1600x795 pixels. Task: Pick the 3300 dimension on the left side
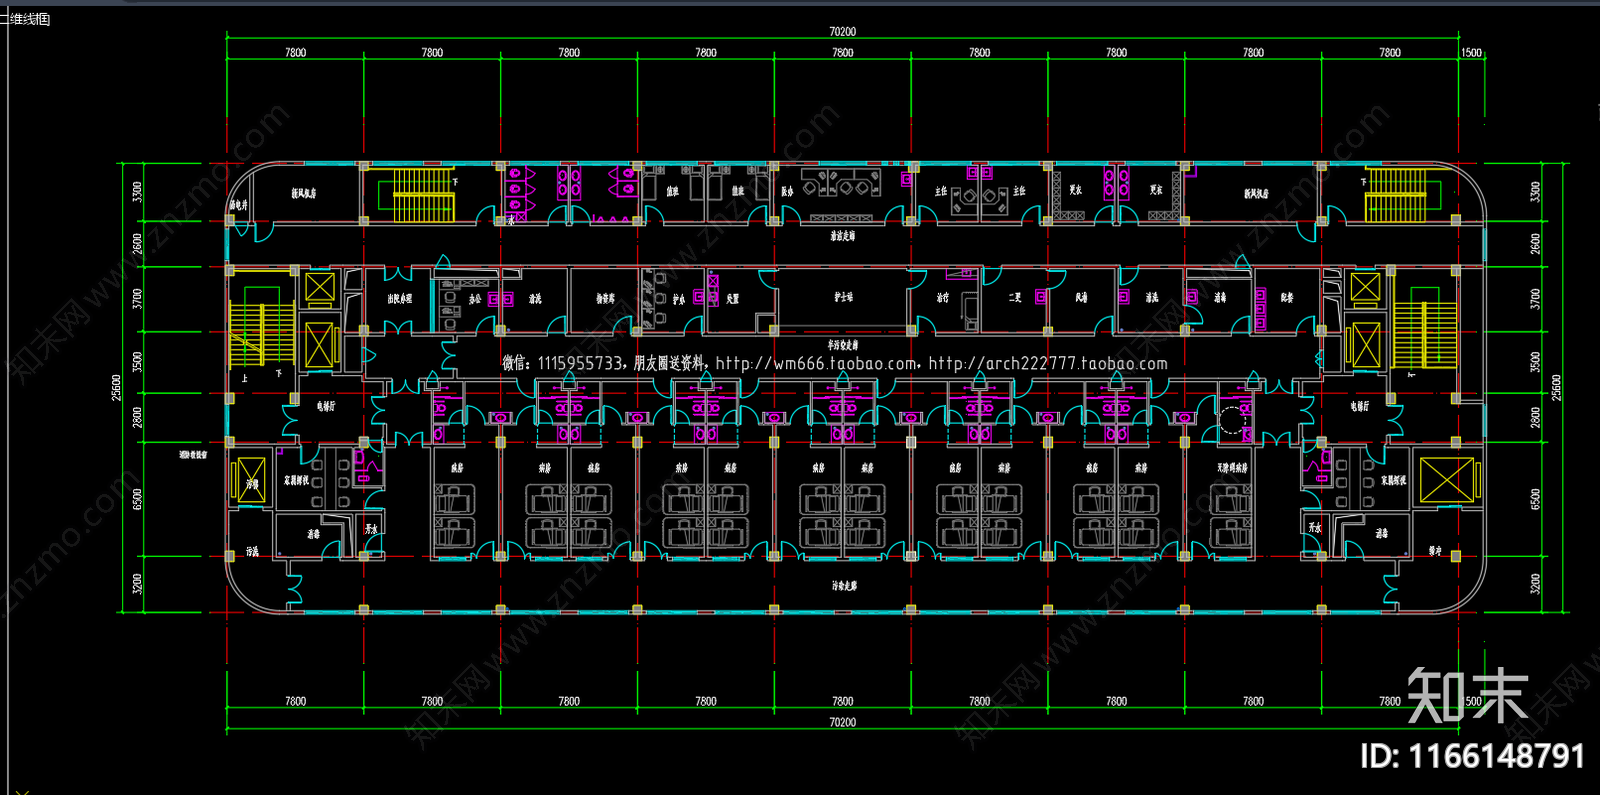138,191
